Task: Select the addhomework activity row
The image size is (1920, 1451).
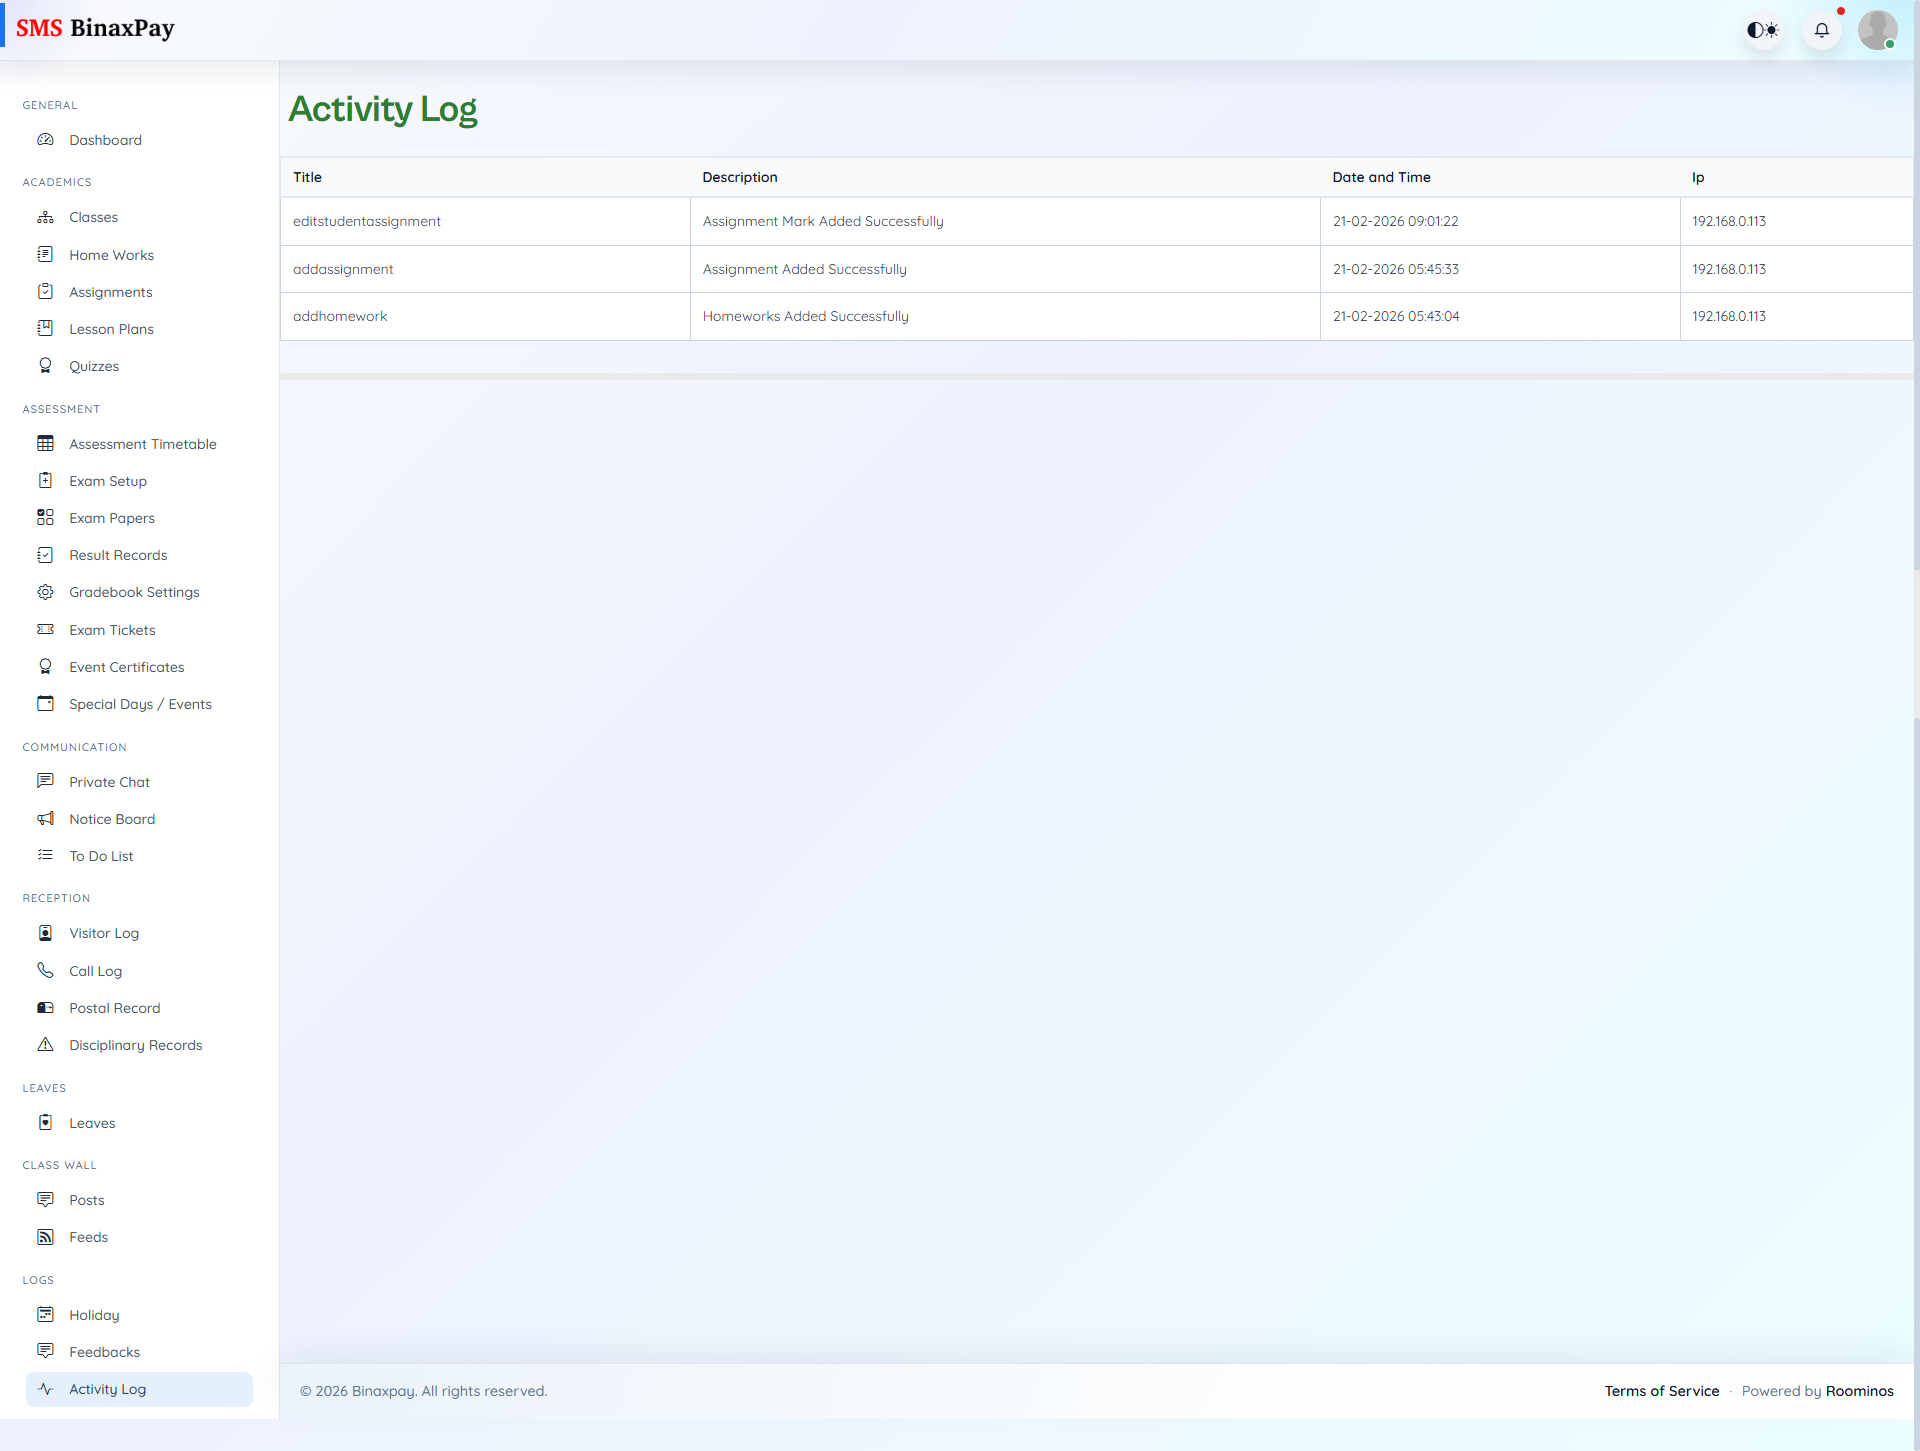Action: click(x=340, y=315)
